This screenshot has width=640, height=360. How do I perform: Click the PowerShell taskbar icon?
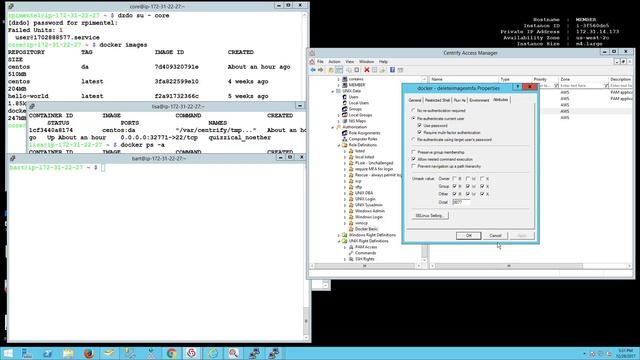(x=47, y=353)
